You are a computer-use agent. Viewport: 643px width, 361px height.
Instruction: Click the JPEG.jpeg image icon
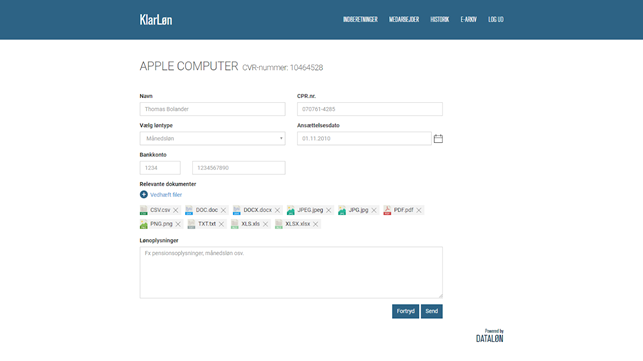(x=291, y=210)
